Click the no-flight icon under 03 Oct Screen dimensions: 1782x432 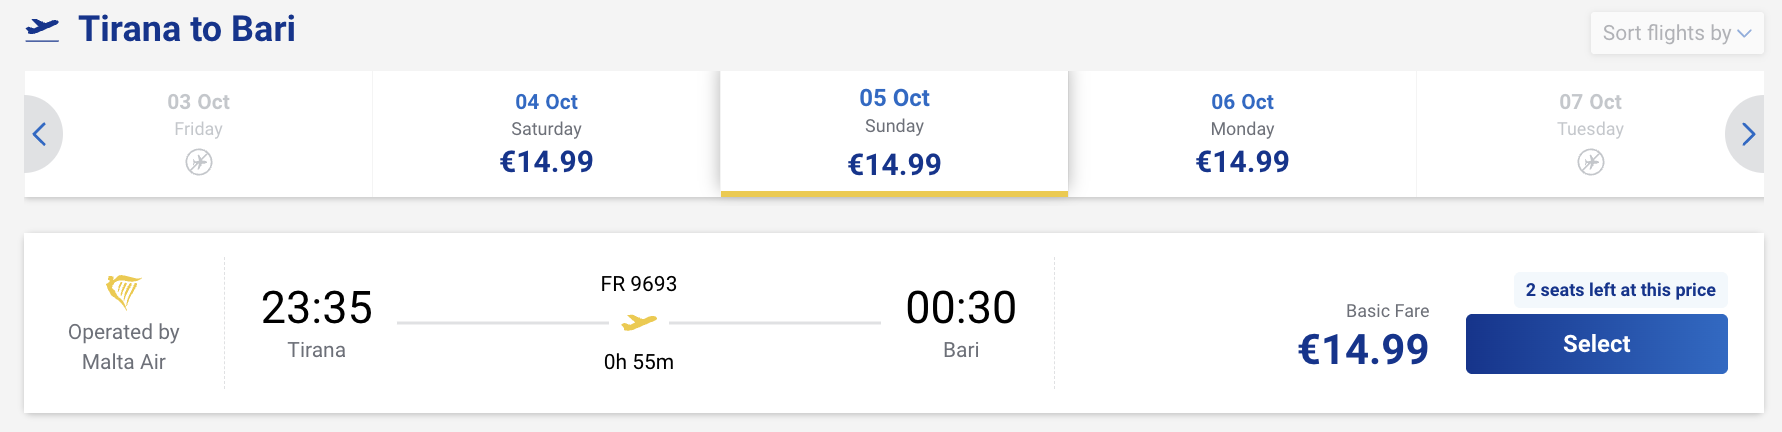199,162
